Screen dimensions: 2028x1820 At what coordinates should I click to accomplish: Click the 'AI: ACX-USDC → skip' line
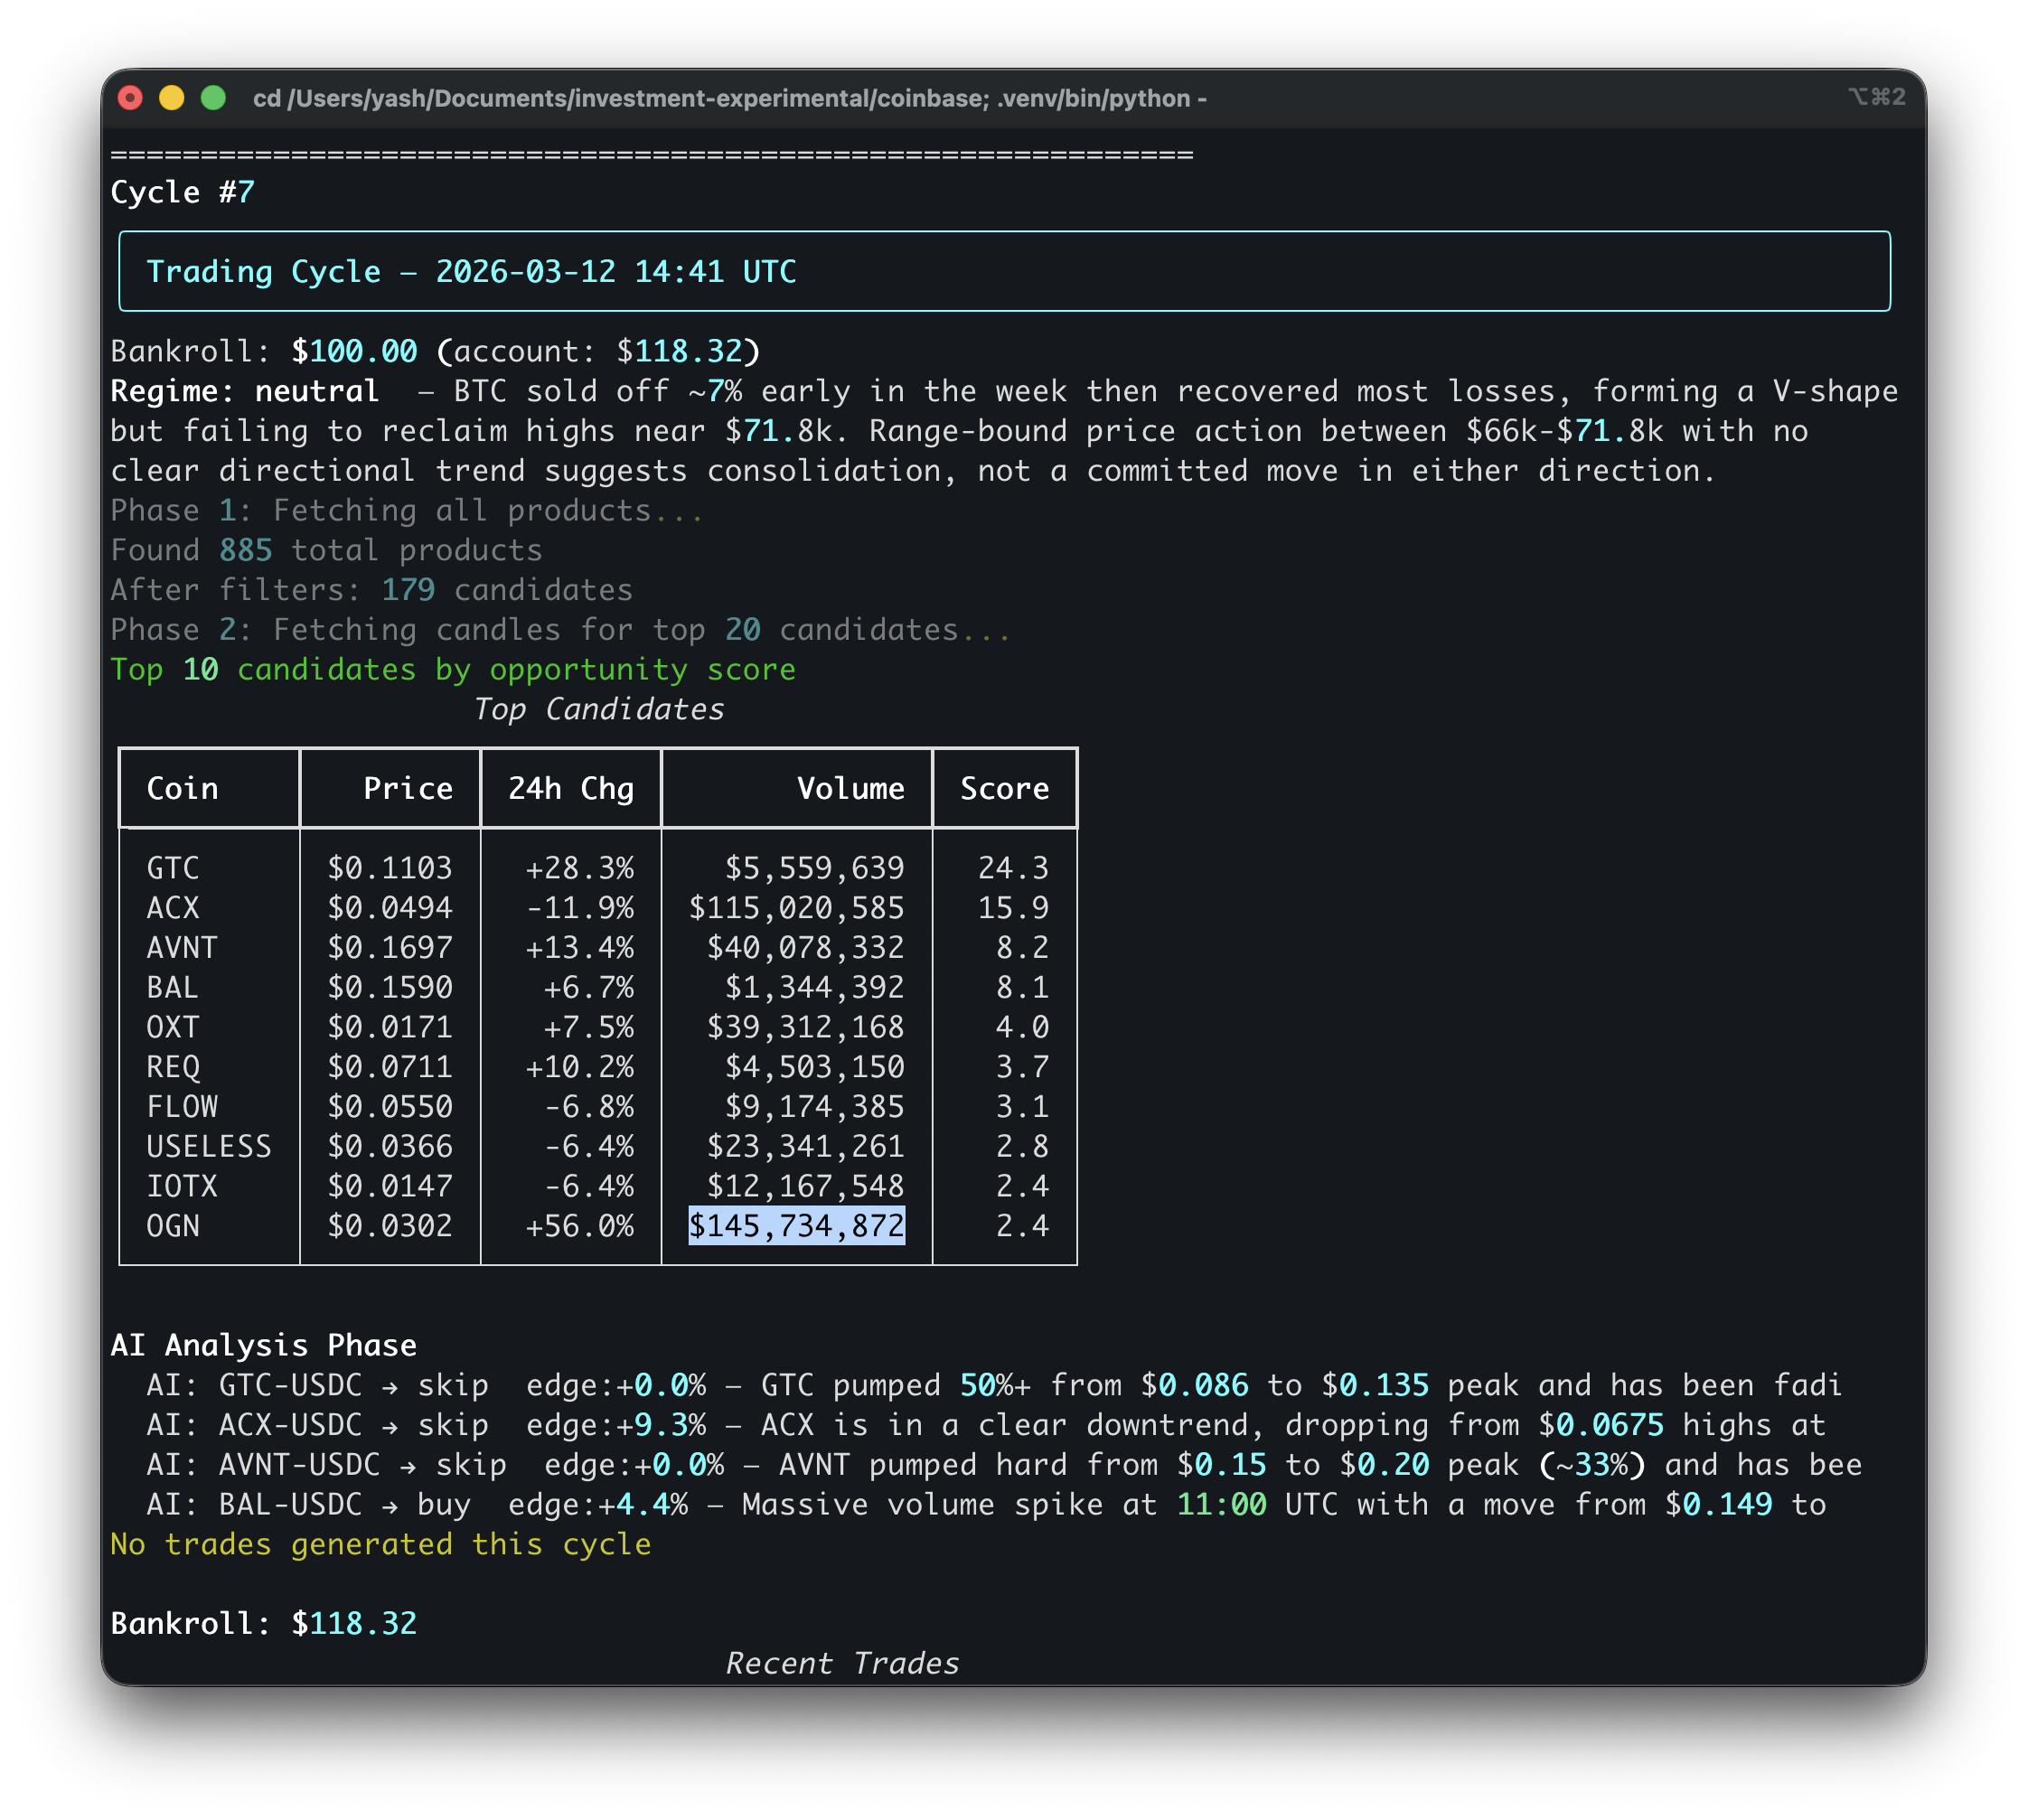(986, 1425)
